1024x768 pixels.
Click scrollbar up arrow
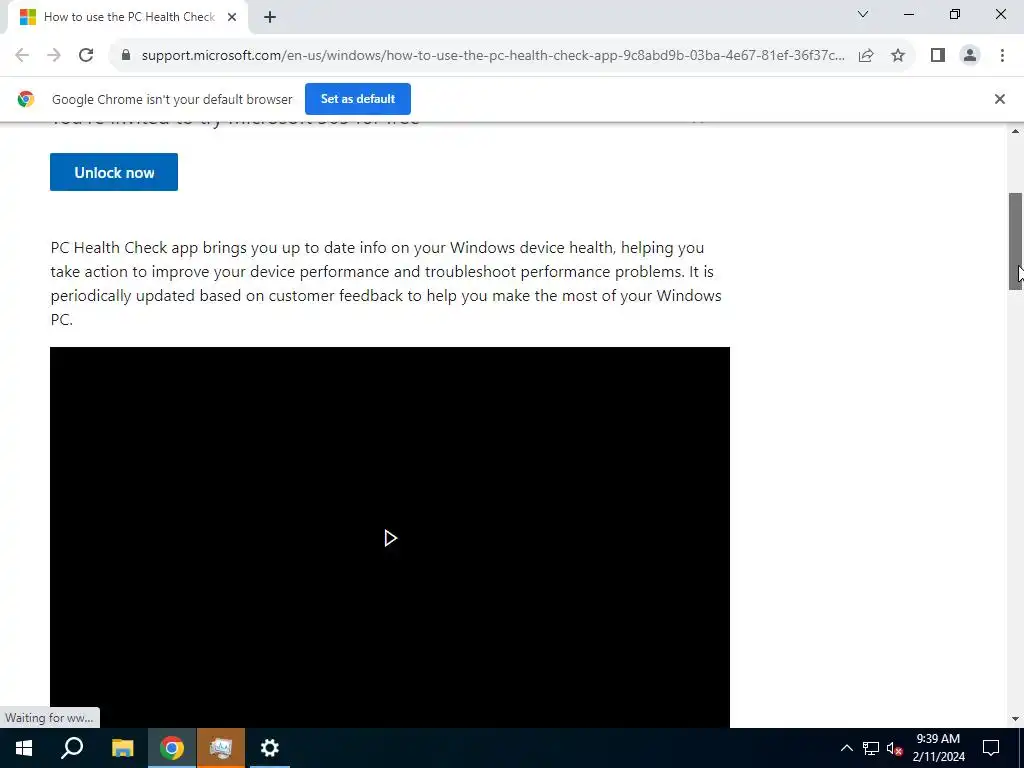[1016, 132]
